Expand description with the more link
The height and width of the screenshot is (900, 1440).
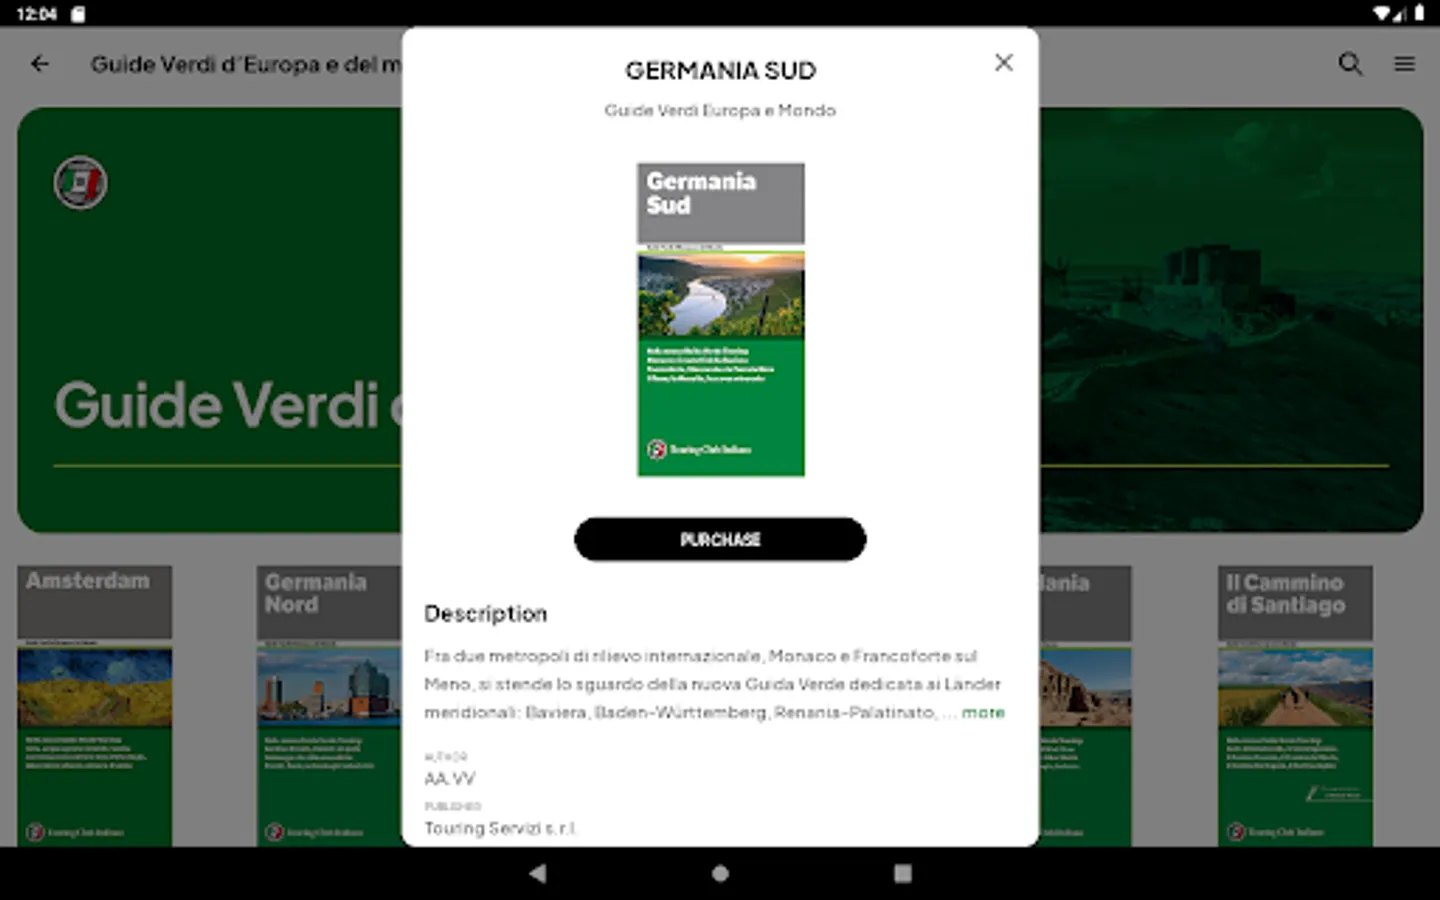tap(983, 712)
